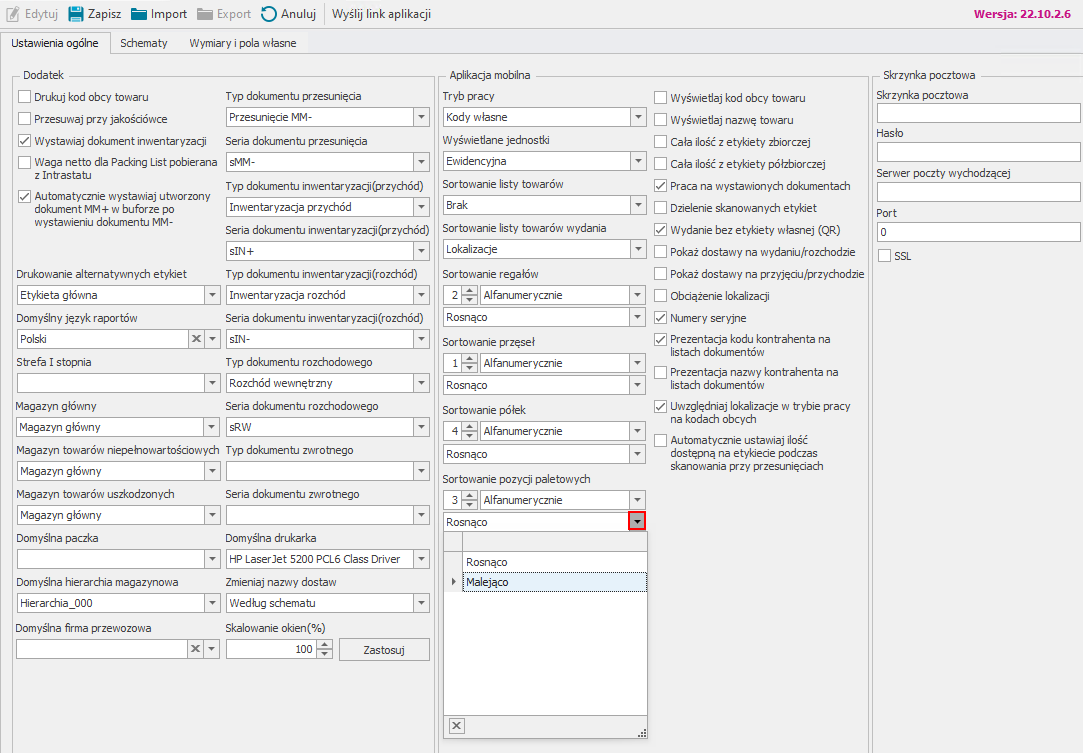
Task: Clear Domyślna firma przewozowa with X icon
Action: coord(196,649)
